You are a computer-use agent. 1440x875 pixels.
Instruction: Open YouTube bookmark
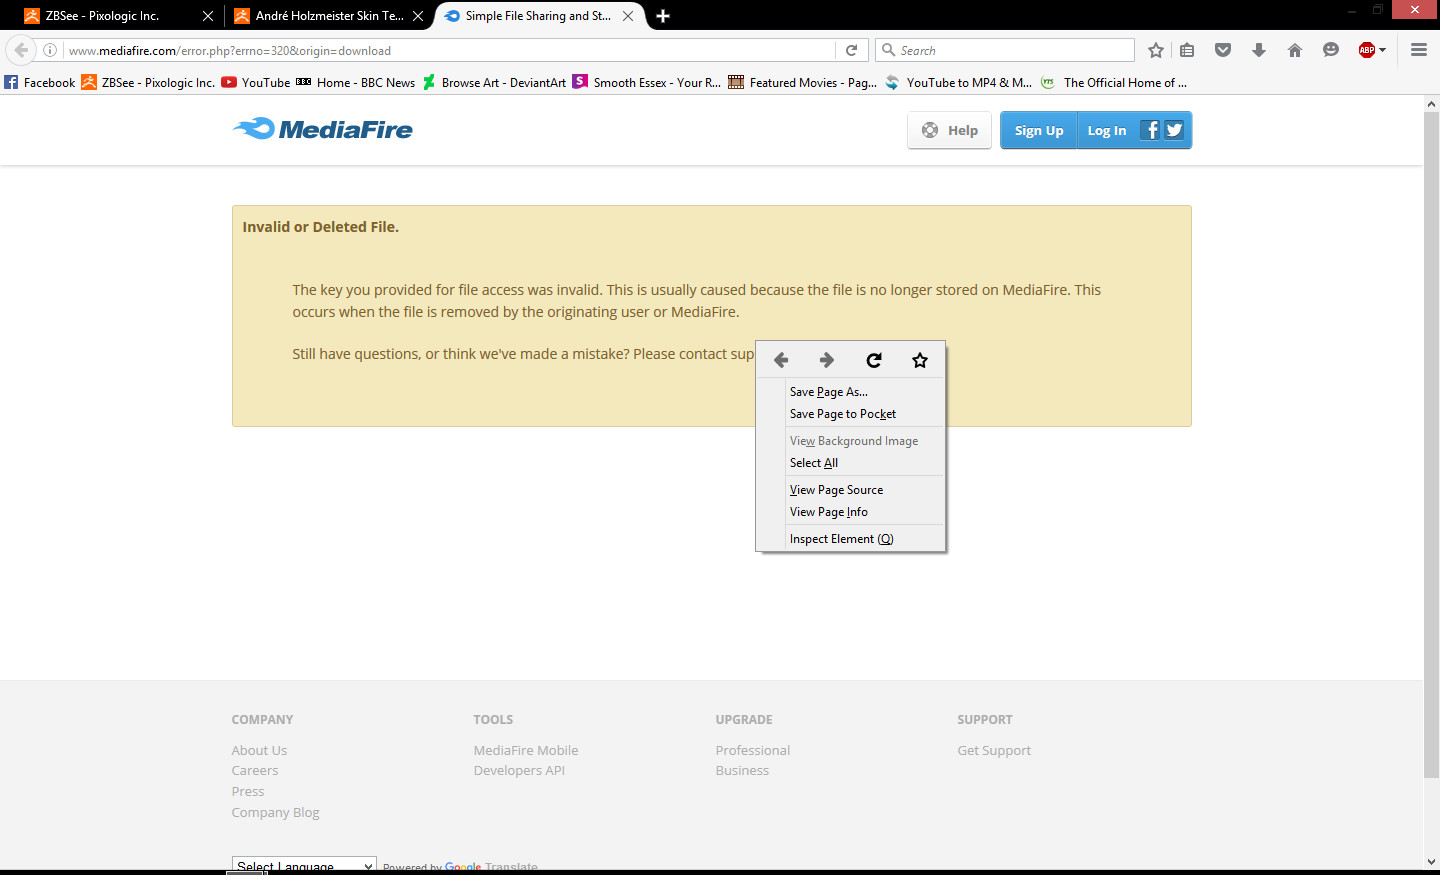coord(256,83)
